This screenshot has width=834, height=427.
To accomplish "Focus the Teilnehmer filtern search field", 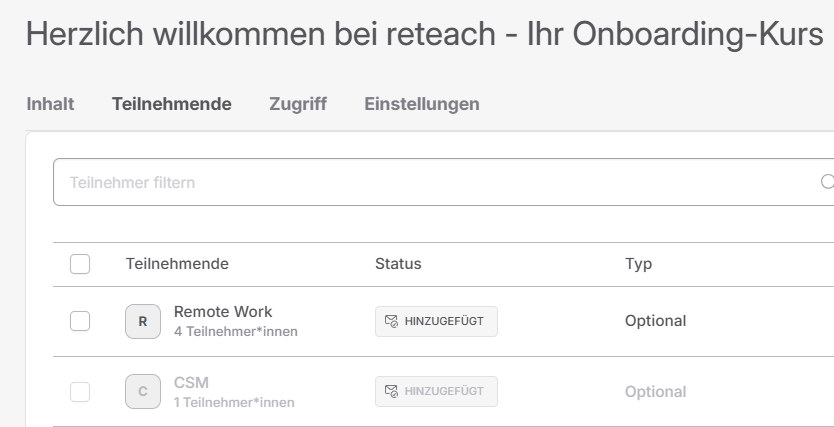I will [x=444, y=182].
